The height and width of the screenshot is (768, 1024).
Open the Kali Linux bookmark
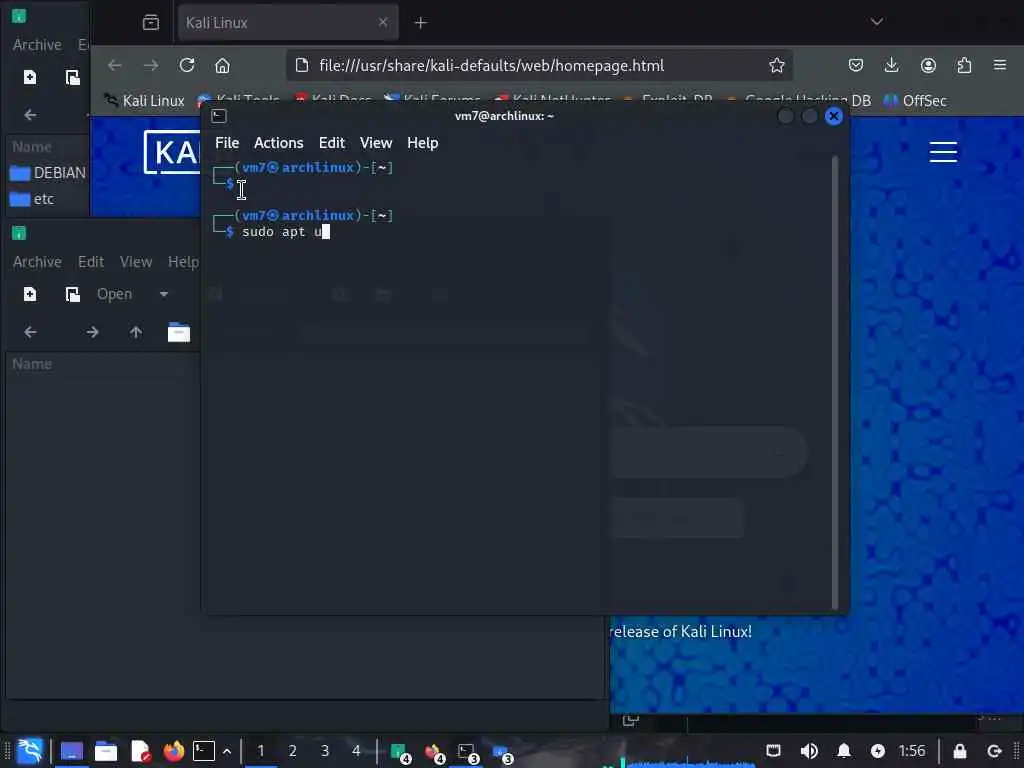[145, 101]
